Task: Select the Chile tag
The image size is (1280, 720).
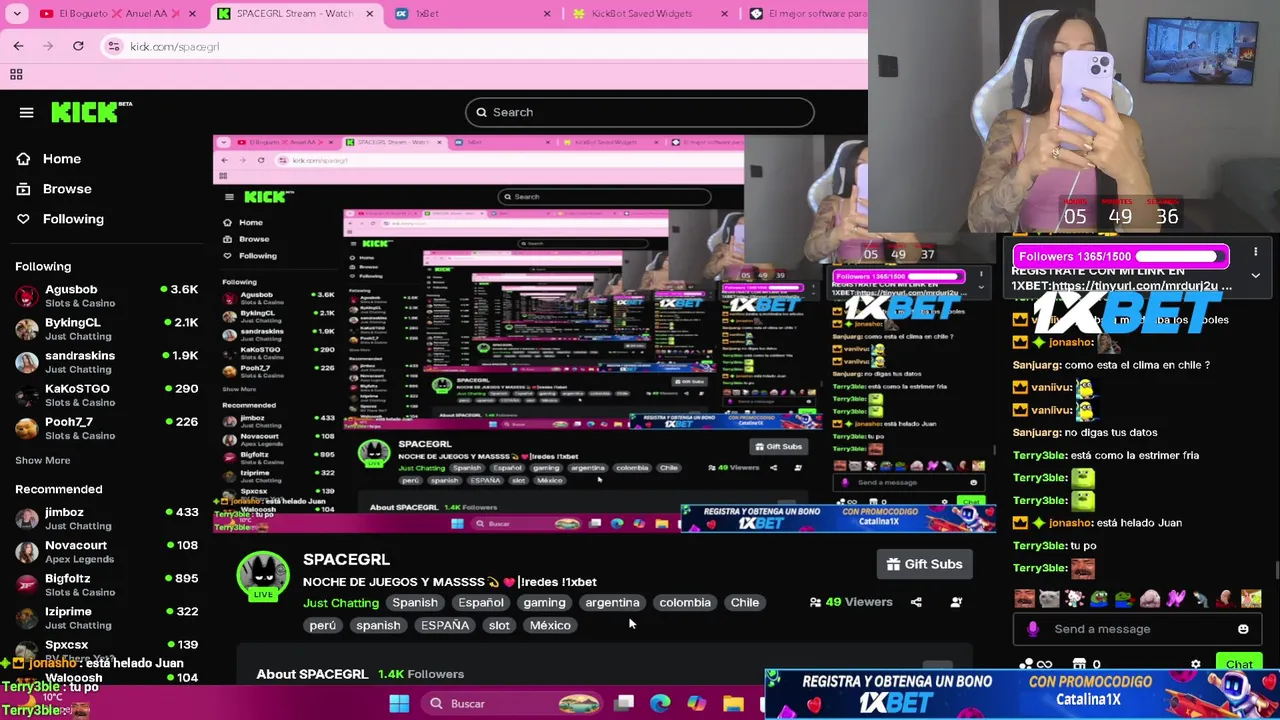Action: pos(744,603)
